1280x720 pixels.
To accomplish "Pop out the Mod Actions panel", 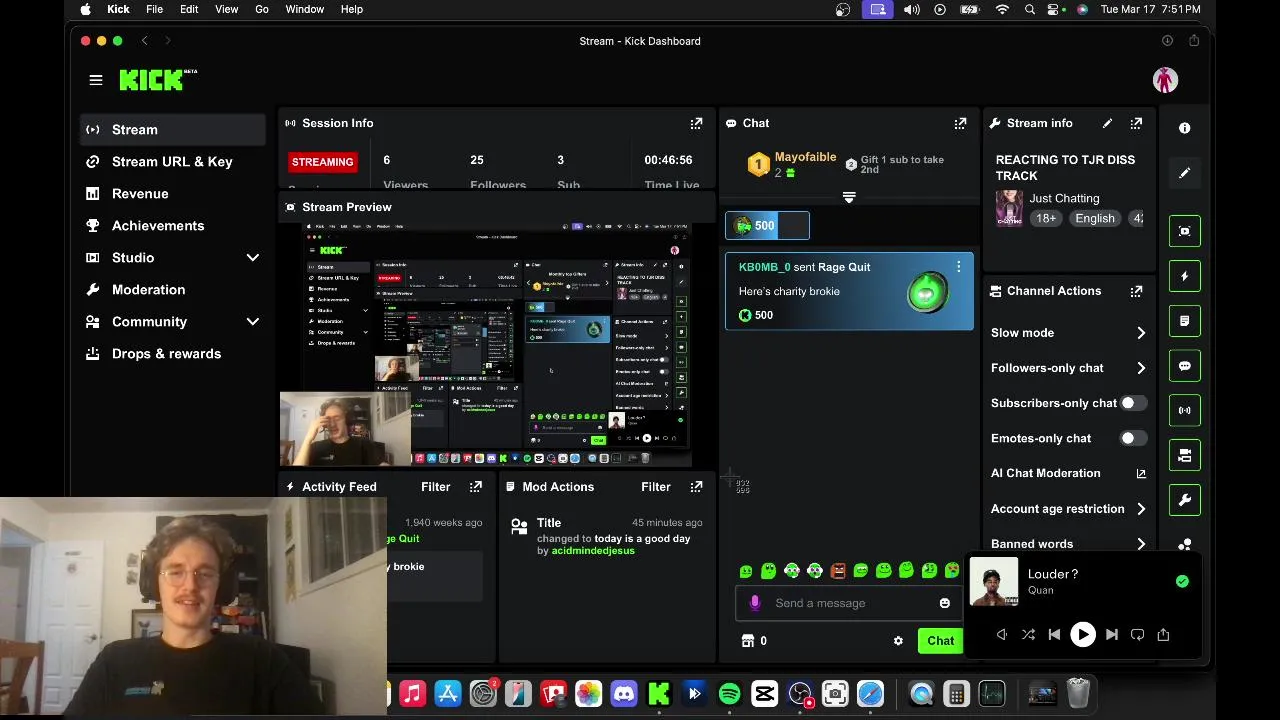I will click(696, 487).
